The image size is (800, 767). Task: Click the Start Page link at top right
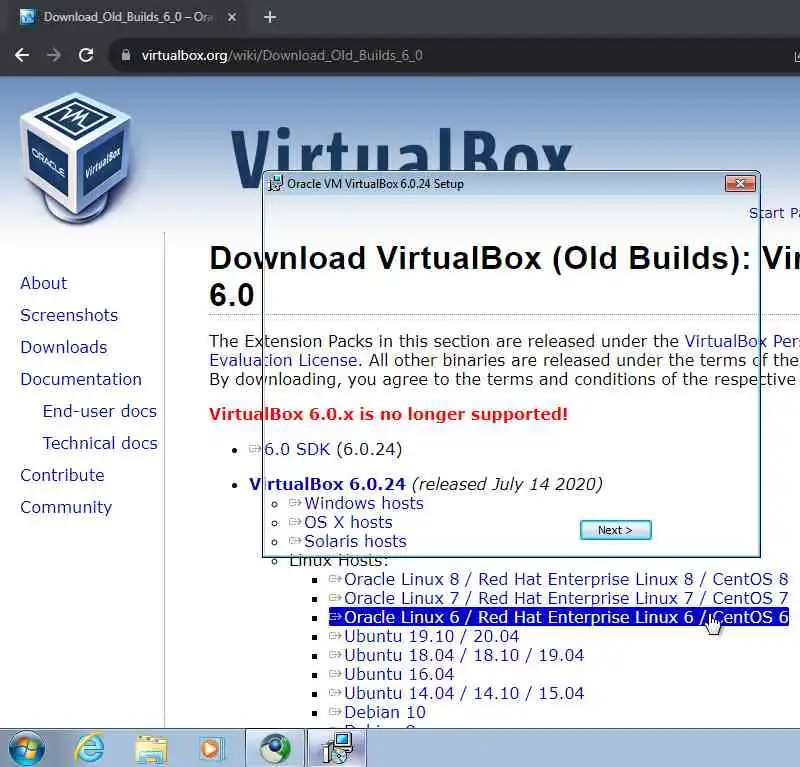(x=774, y=213)
